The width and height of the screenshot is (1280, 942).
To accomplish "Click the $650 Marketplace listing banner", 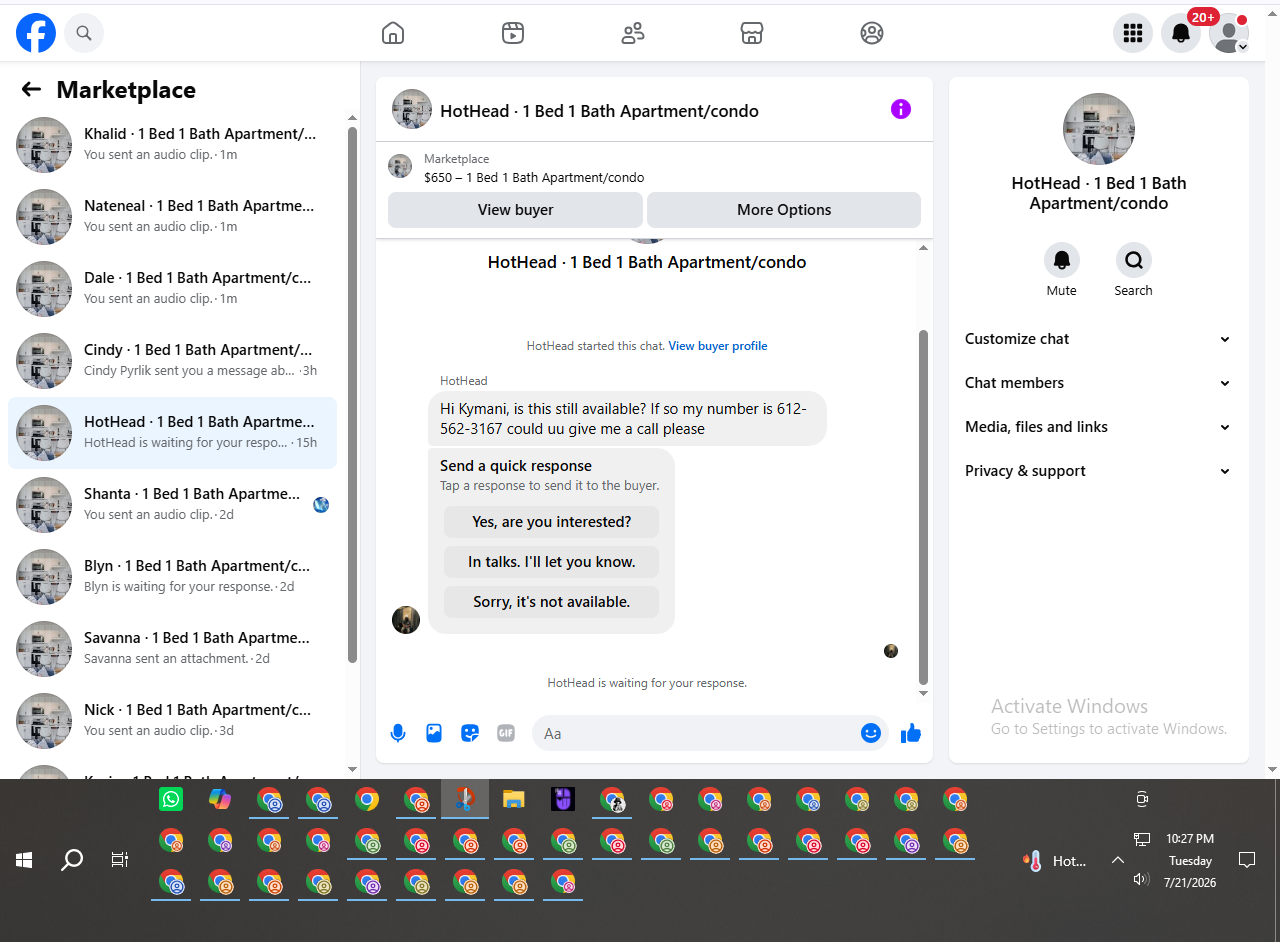I will pos(654,168).
